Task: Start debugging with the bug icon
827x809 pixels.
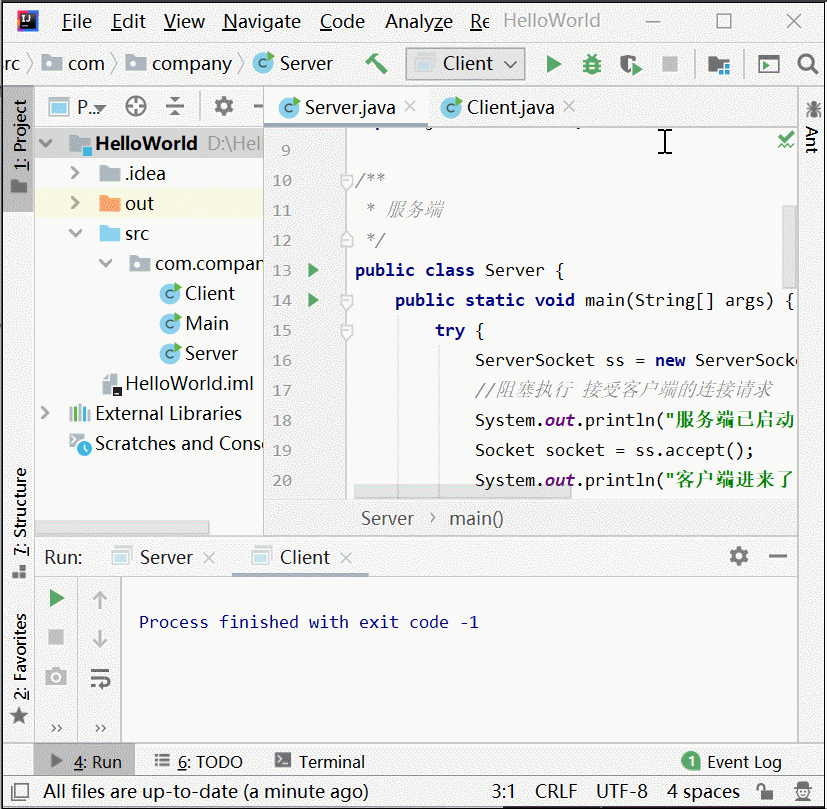Action: tap(592, 64)
